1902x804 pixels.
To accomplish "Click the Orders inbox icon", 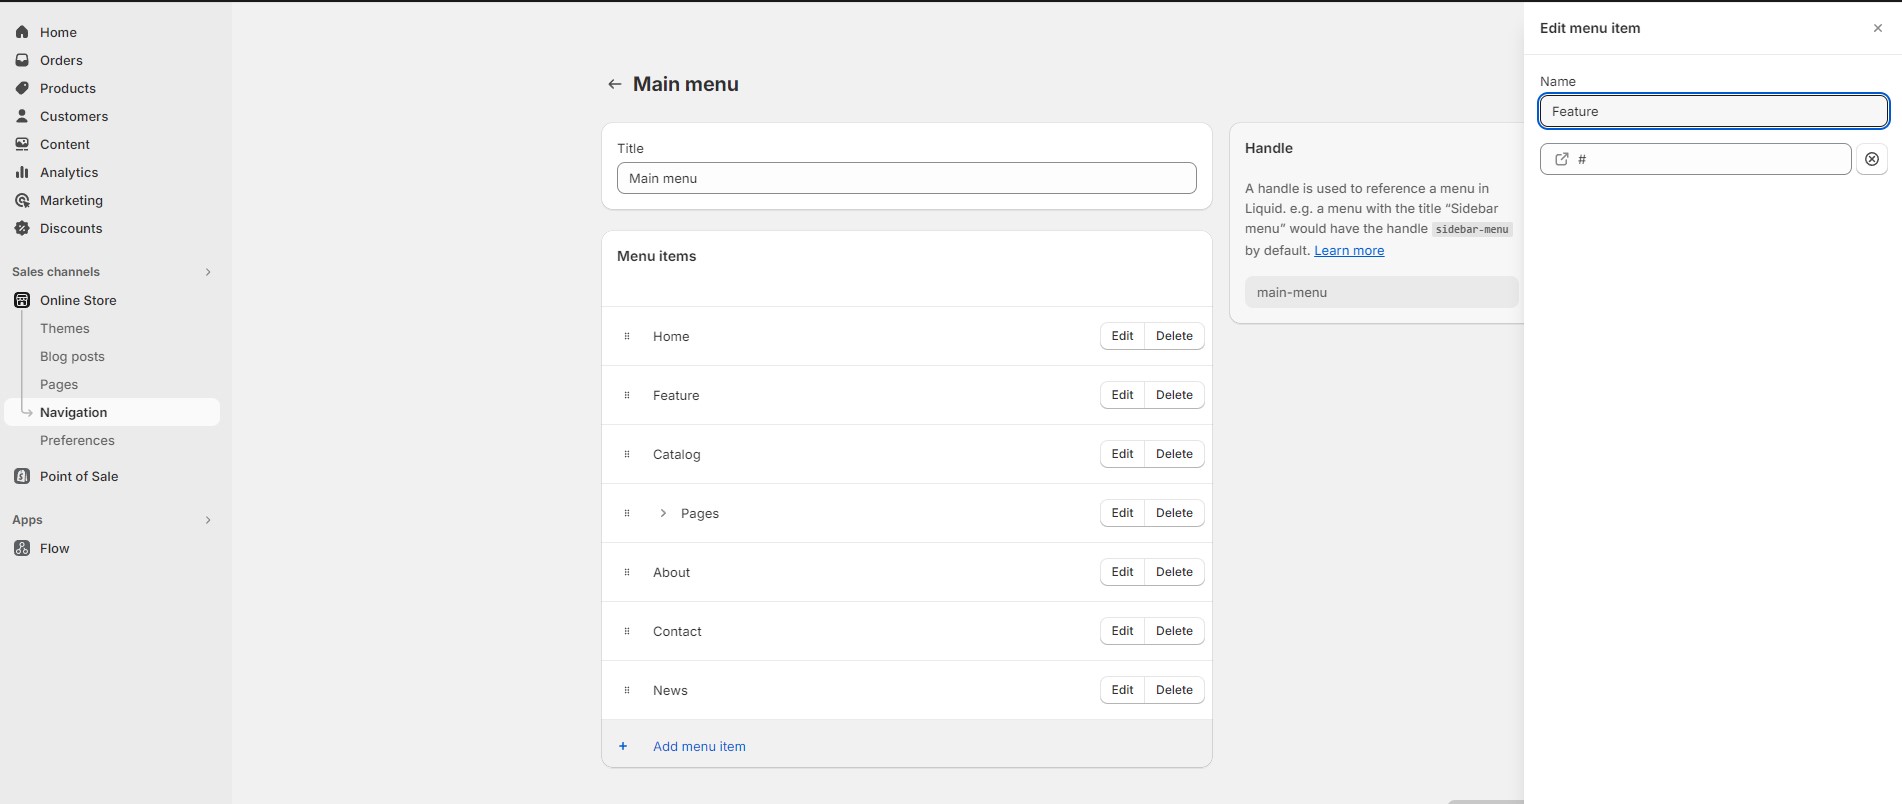I will (22, 60).
